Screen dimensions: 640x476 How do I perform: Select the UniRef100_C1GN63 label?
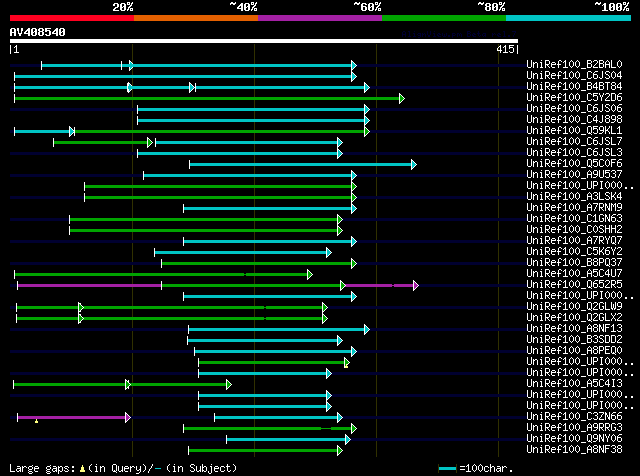(574, 219)
